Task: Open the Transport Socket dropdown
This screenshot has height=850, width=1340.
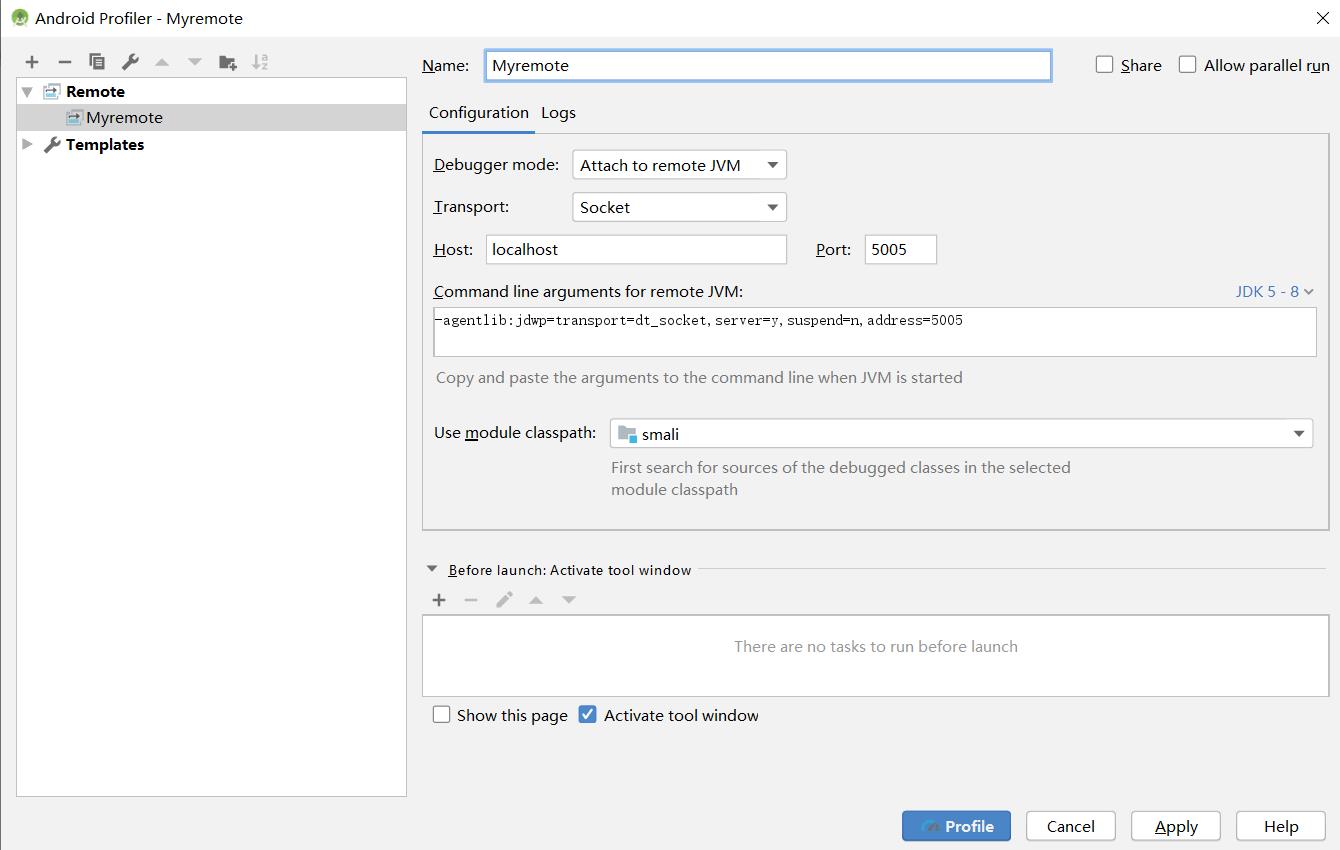Action: (679, 207)
